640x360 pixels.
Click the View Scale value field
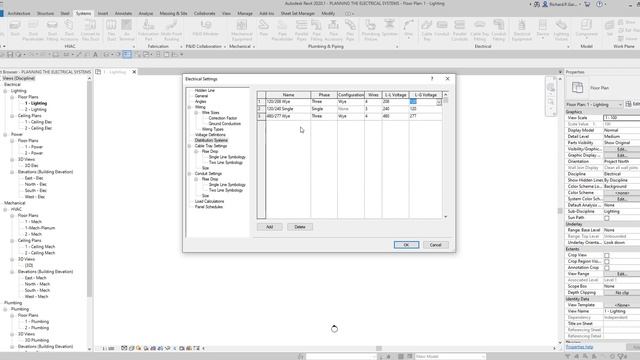pos(622,118)
